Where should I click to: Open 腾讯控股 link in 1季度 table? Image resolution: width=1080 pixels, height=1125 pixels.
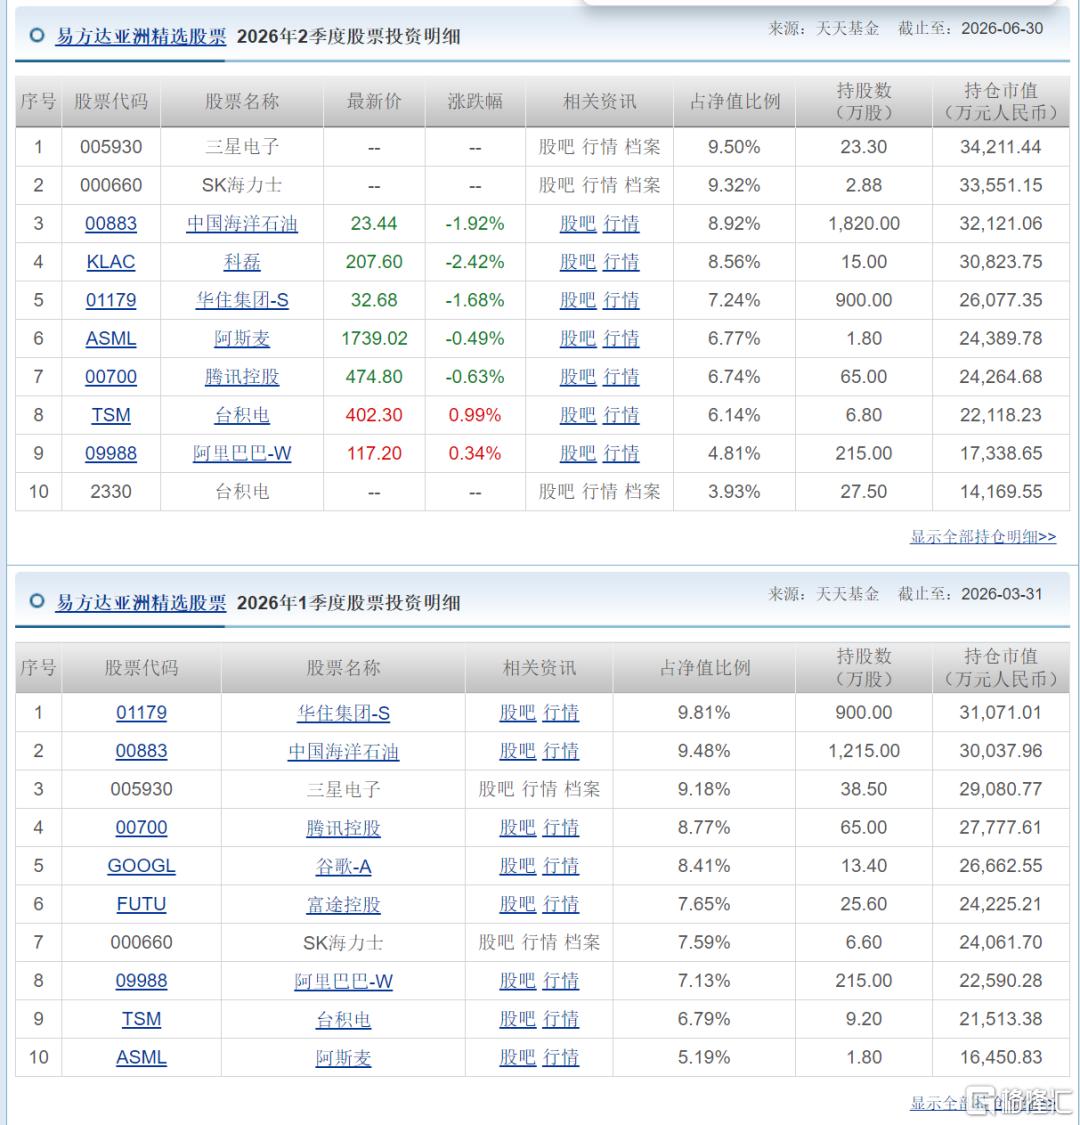point(343,827)
